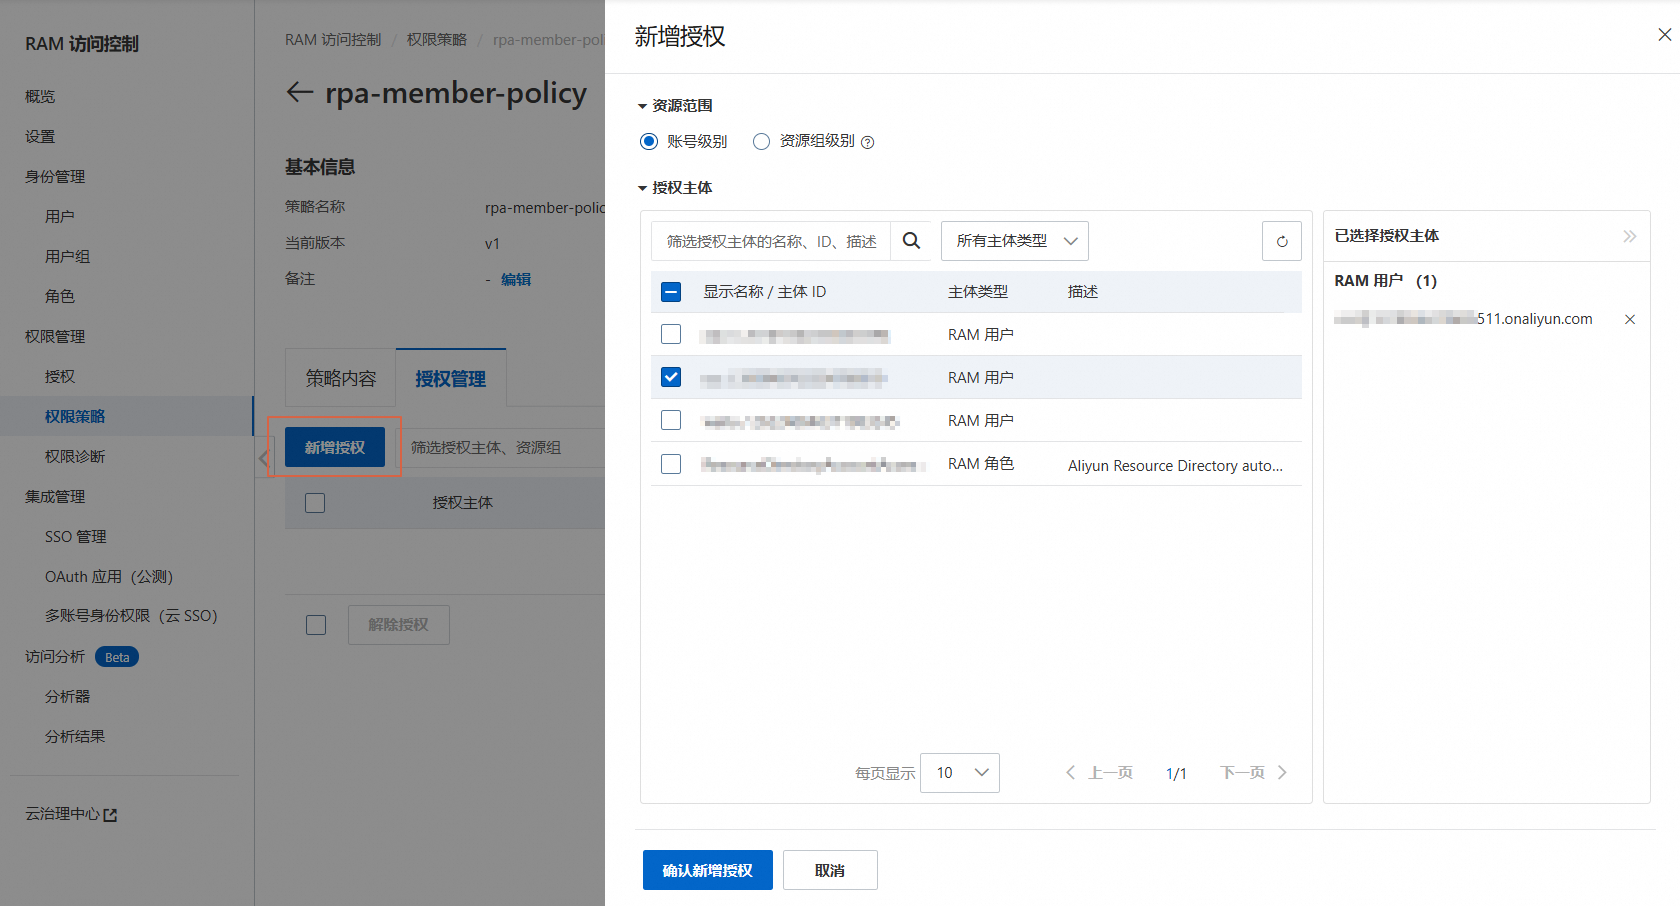Remove the selected onaliyun.com RAM user
The height and width of the screenshot is (906, 1680).
[x=1630, y=320]
